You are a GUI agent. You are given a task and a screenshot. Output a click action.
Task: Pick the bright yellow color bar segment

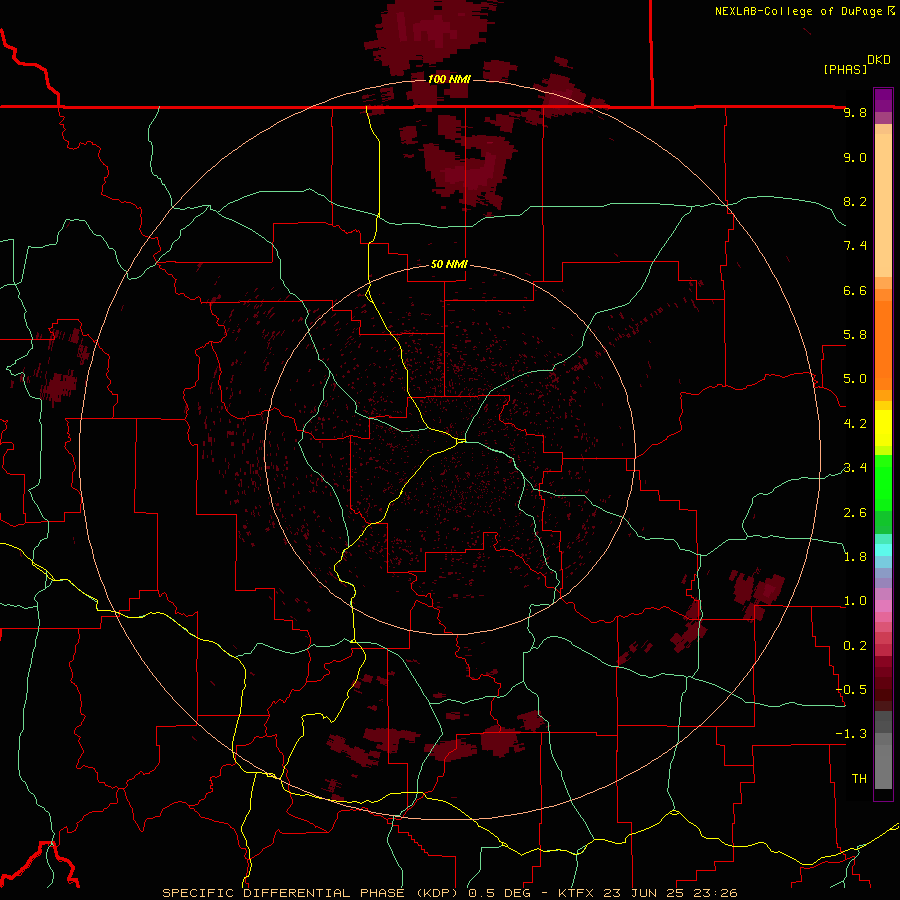pos(883,428)
